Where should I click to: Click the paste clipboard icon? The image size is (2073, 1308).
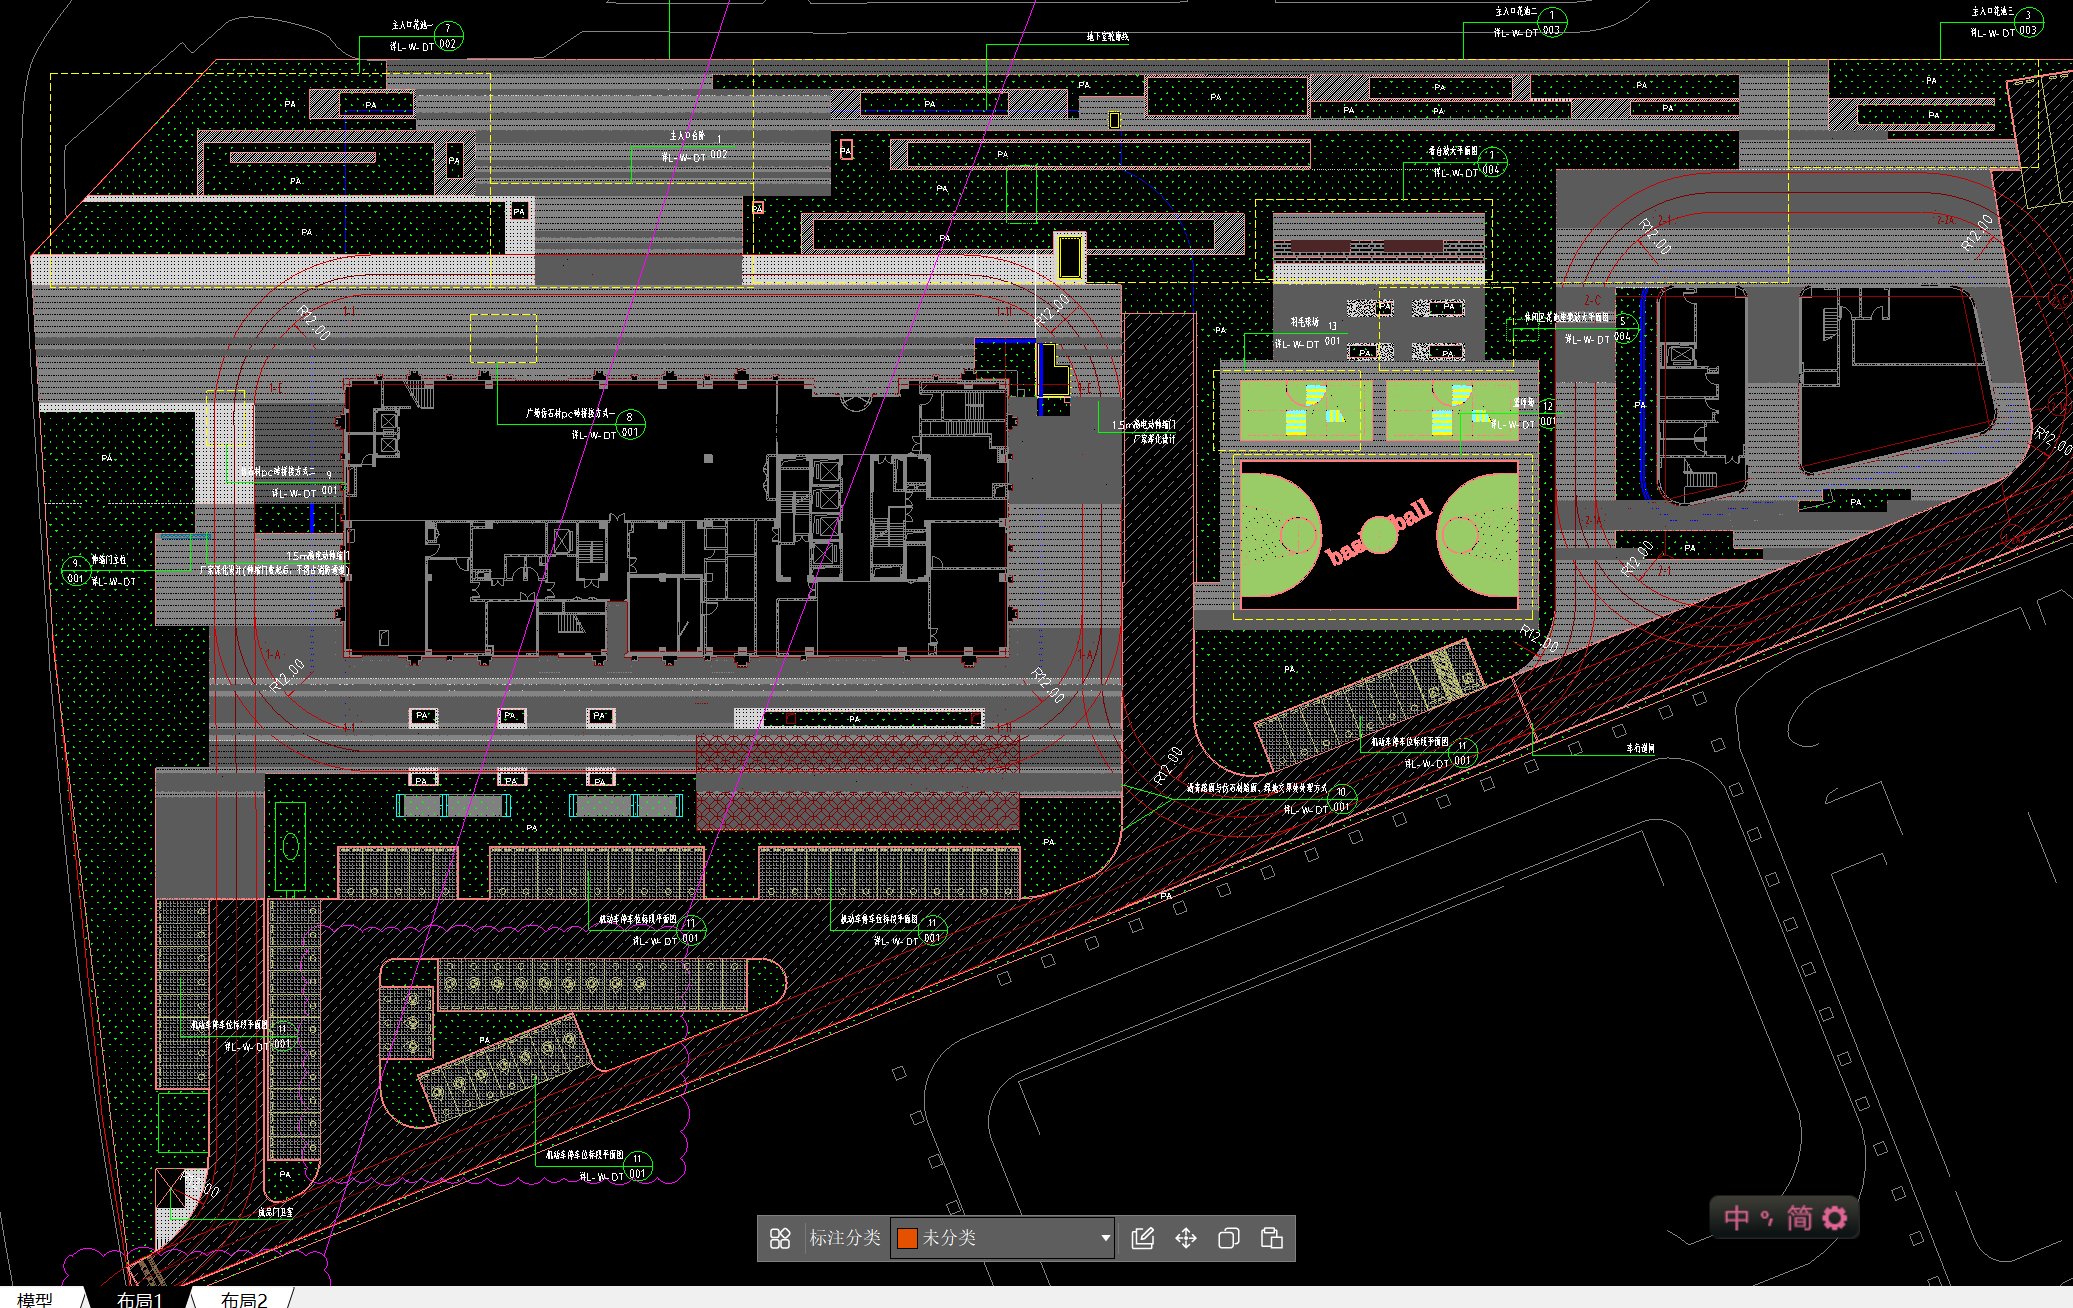click(x=1272, y=1238)
